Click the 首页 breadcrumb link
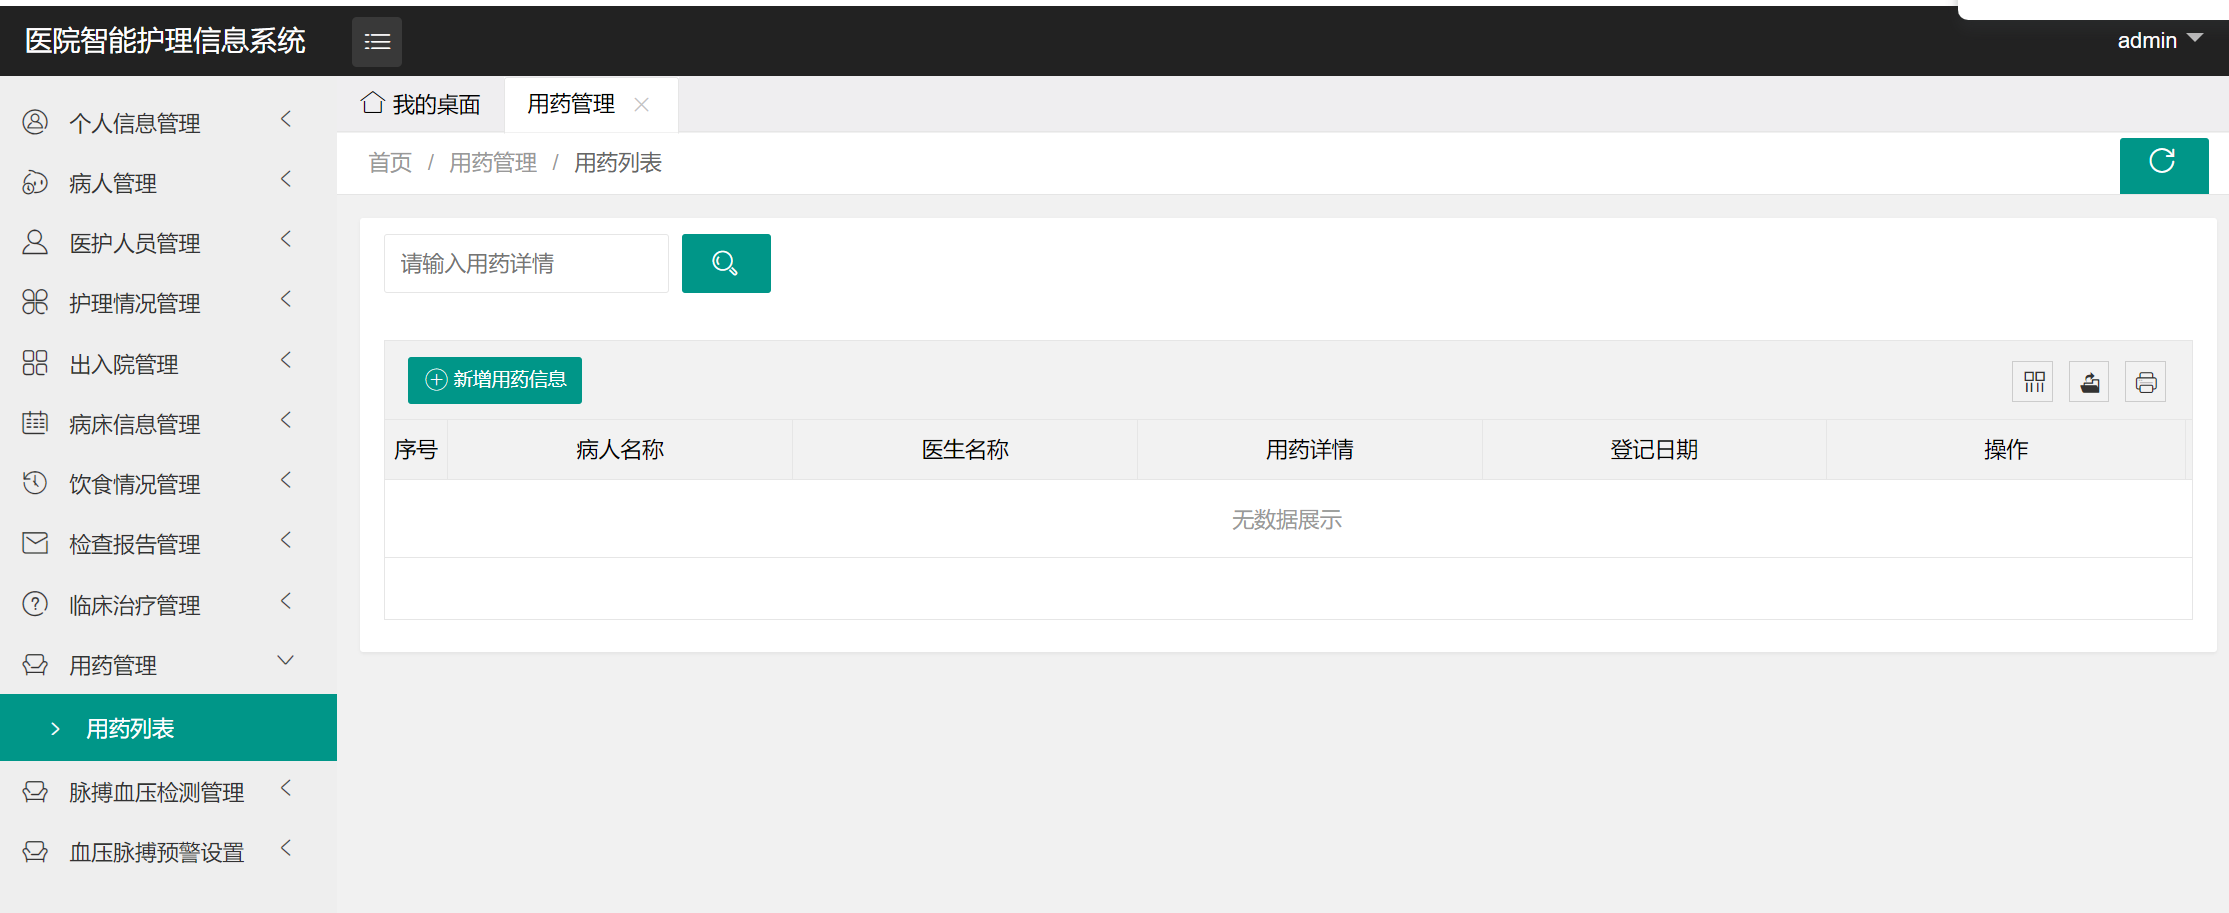 (x=390, y=163)
